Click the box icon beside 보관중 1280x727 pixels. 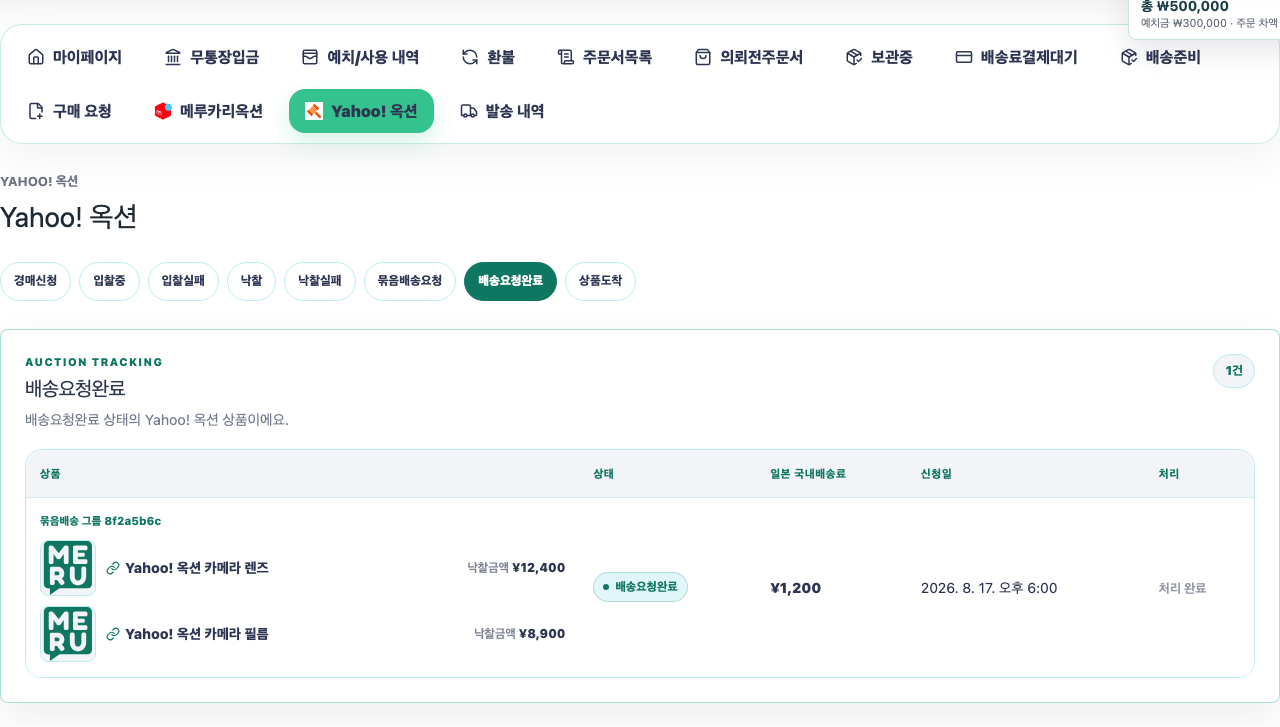pyautogui.click(x=854, y=57)
